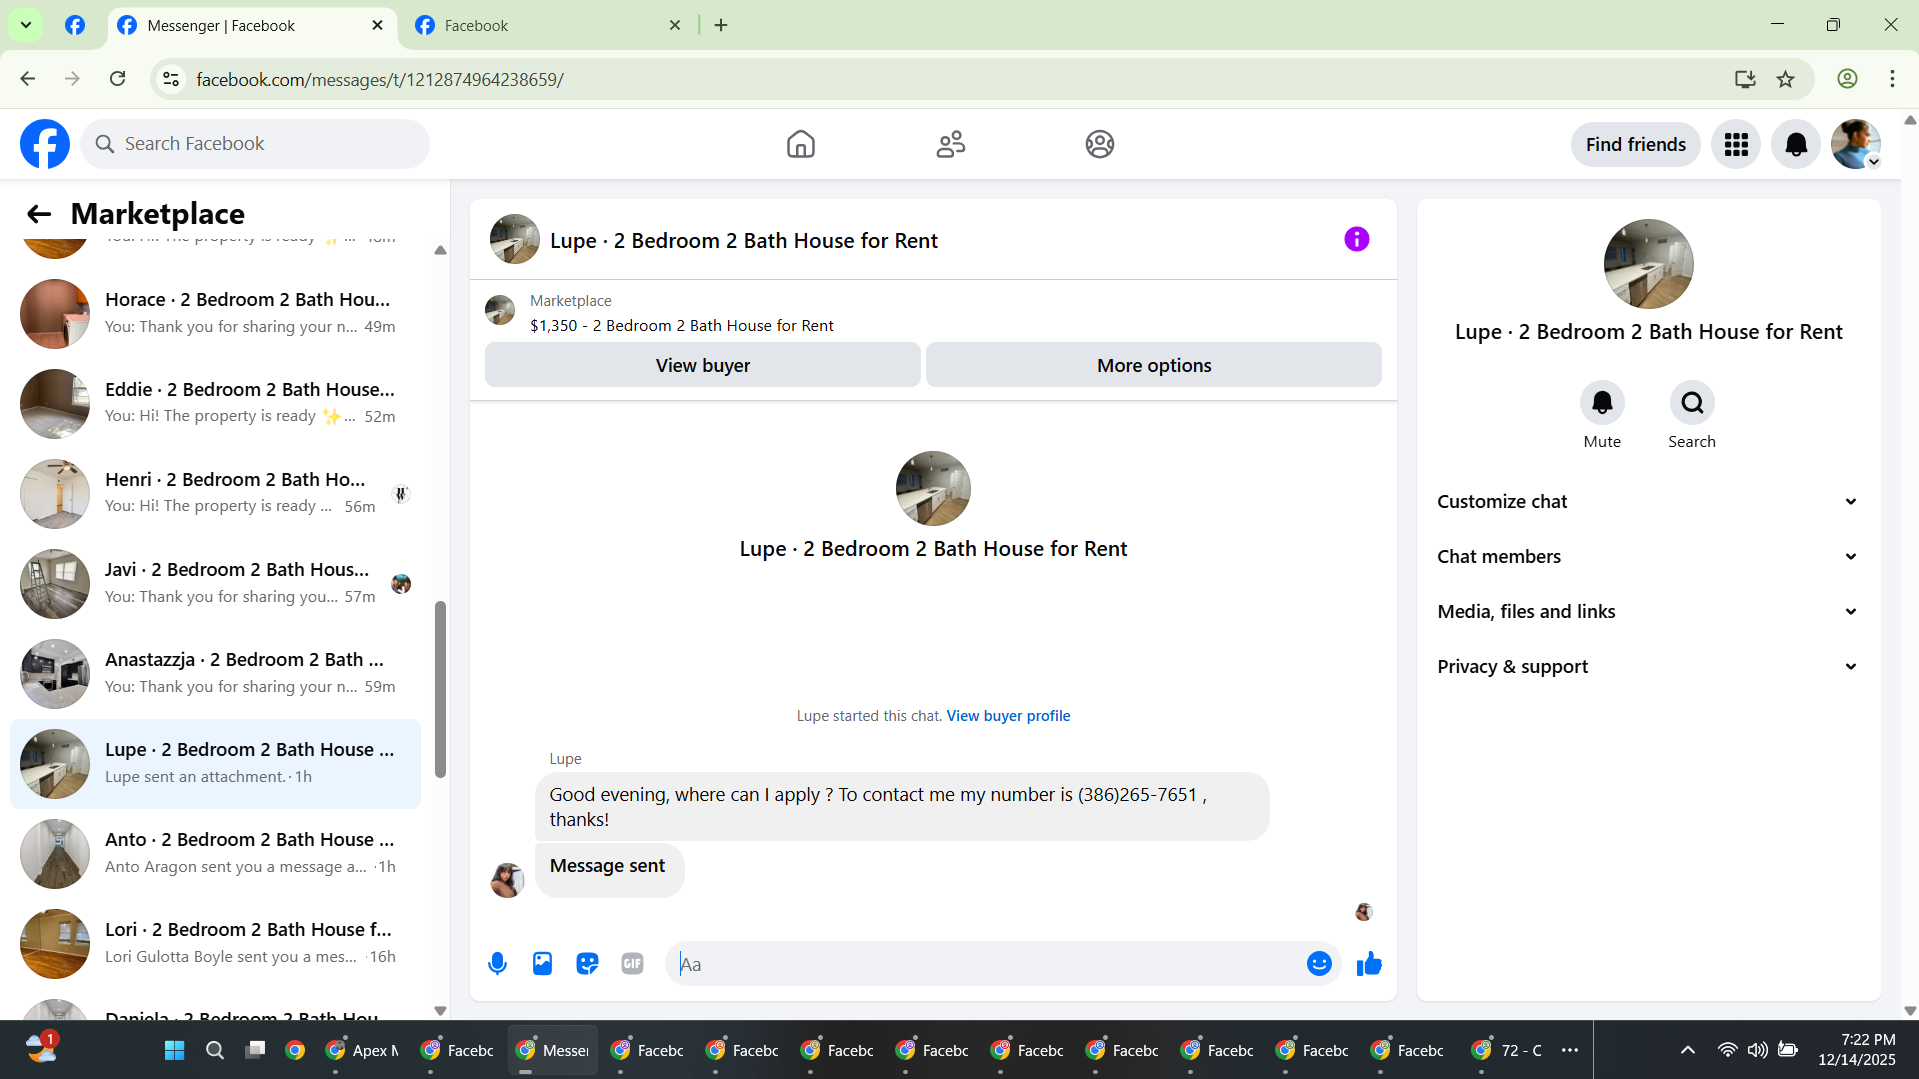Expand the Customize chat section
This screenshot has height=1079, width=1919.
(1648, 502)
